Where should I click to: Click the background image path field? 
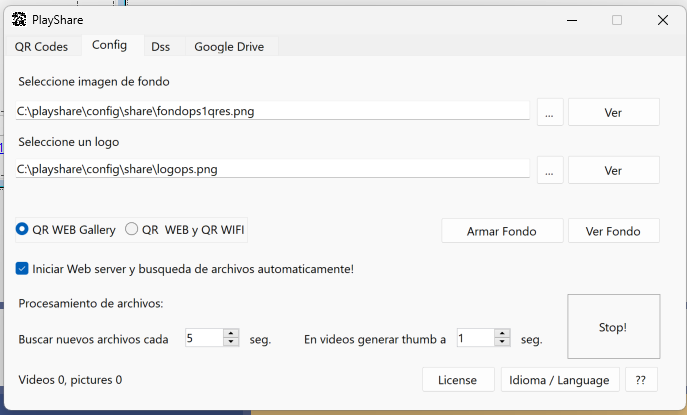tap(272, 111)
